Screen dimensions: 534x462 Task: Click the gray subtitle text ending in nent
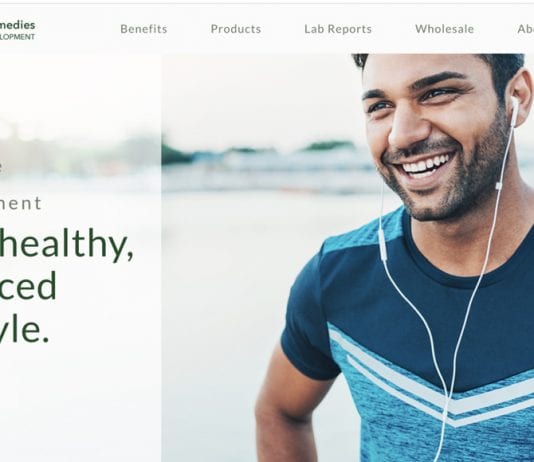point(21,204)
